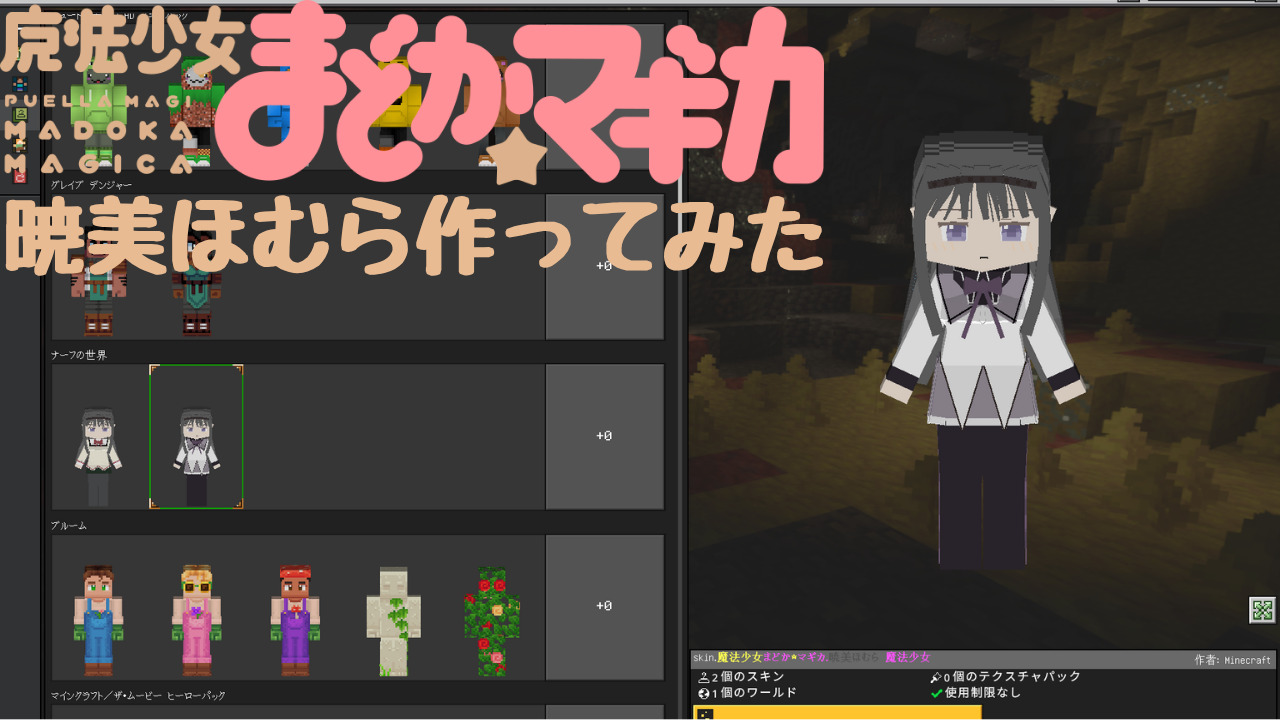Pick the green hoodie skin in top row
1280x720 pixels.
[x=98, y=110]
